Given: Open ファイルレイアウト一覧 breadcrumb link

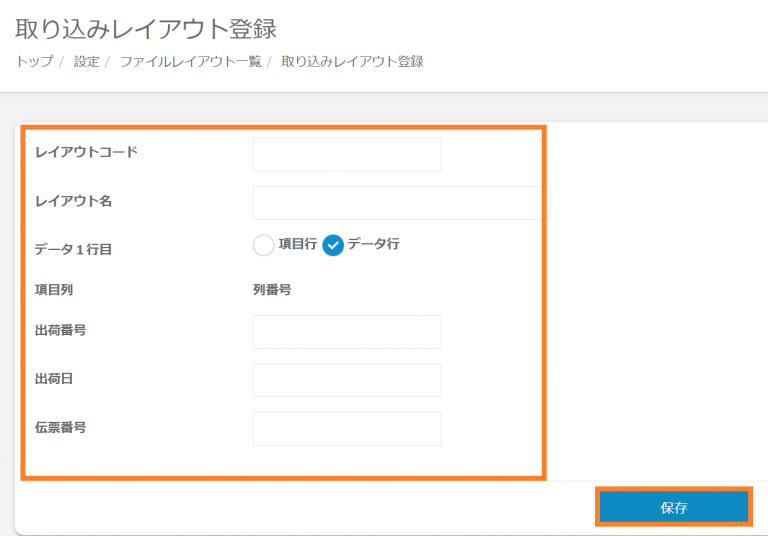Looking at the screenshot, I should click(190, 61).
